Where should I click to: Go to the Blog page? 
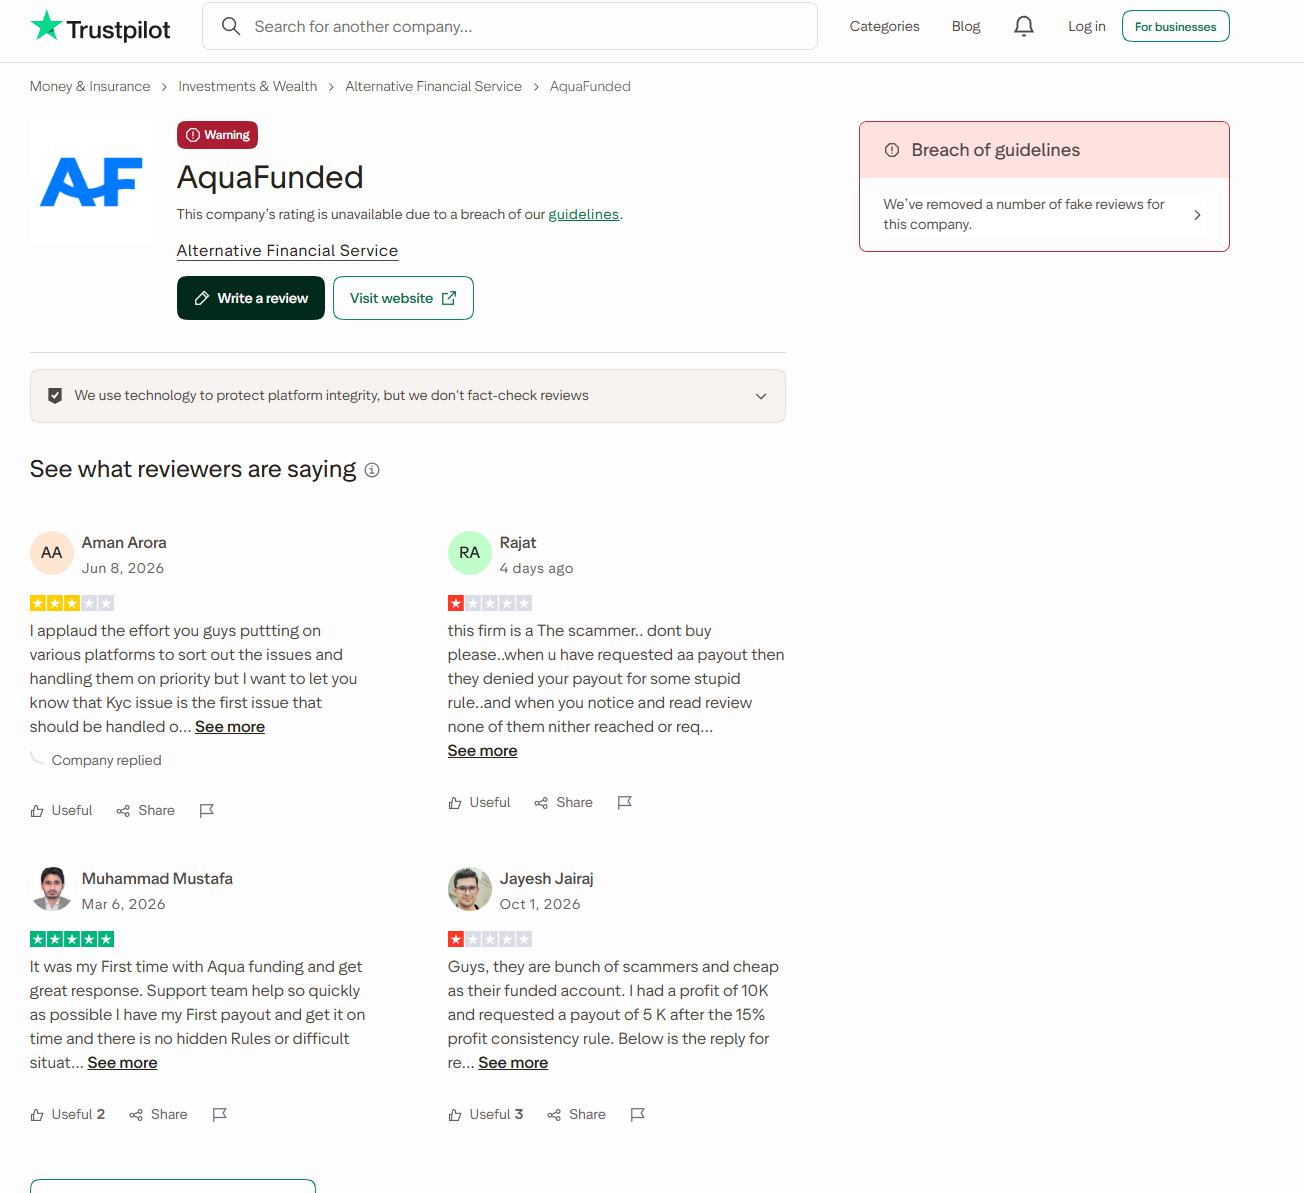(966, 26)
